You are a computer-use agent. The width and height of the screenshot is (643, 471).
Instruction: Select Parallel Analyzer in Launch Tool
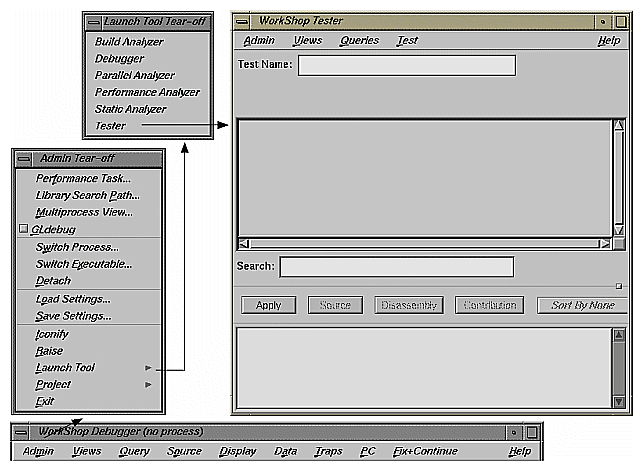(x=135, y=75)
